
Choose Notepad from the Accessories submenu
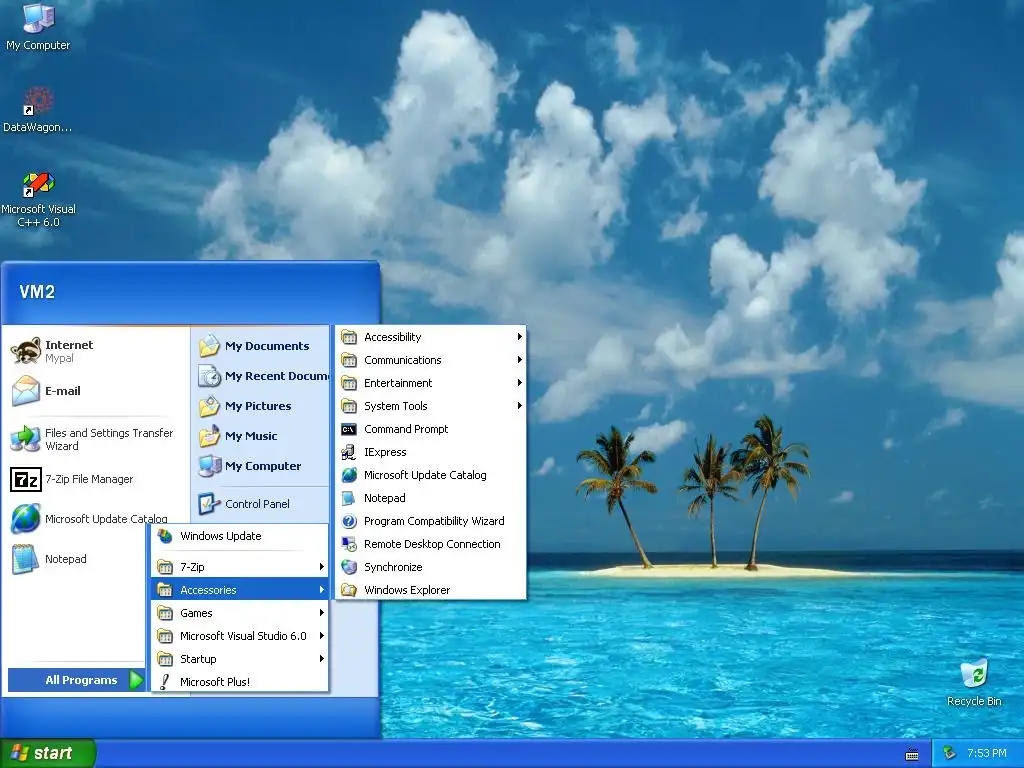coord(430,498)
